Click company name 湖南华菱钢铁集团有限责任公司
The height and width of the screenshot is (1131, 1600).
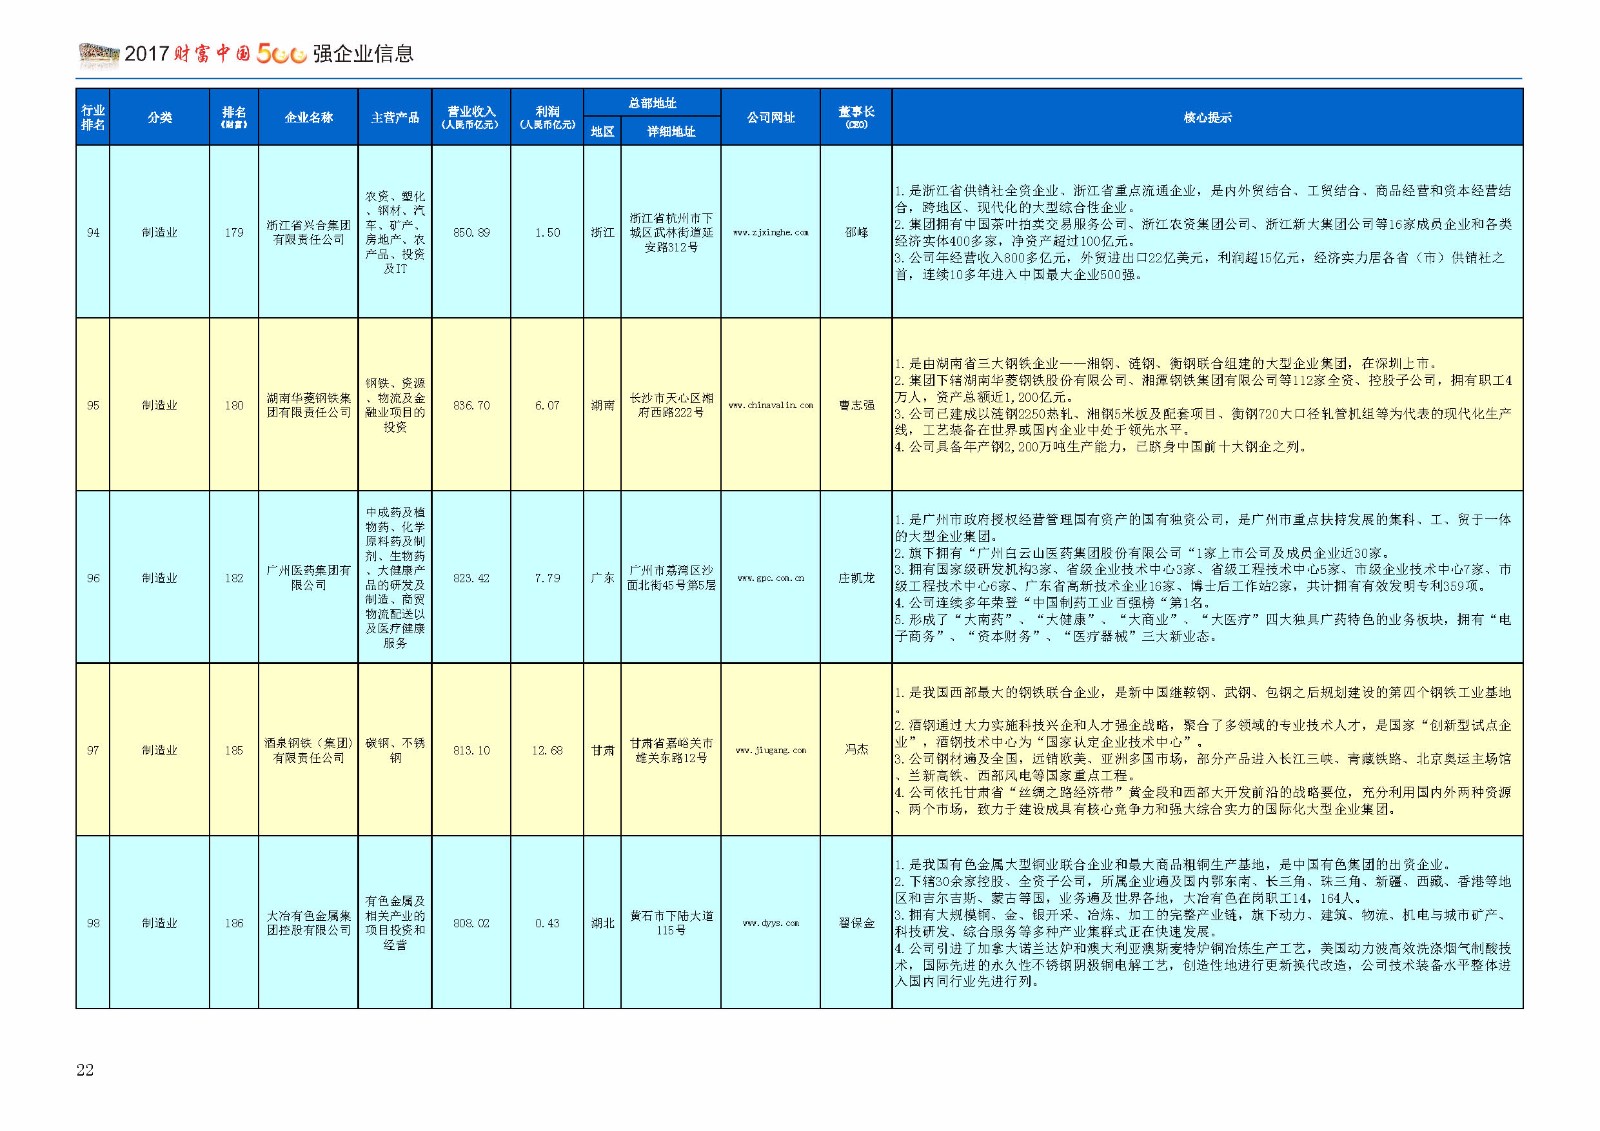coord(308,405)
